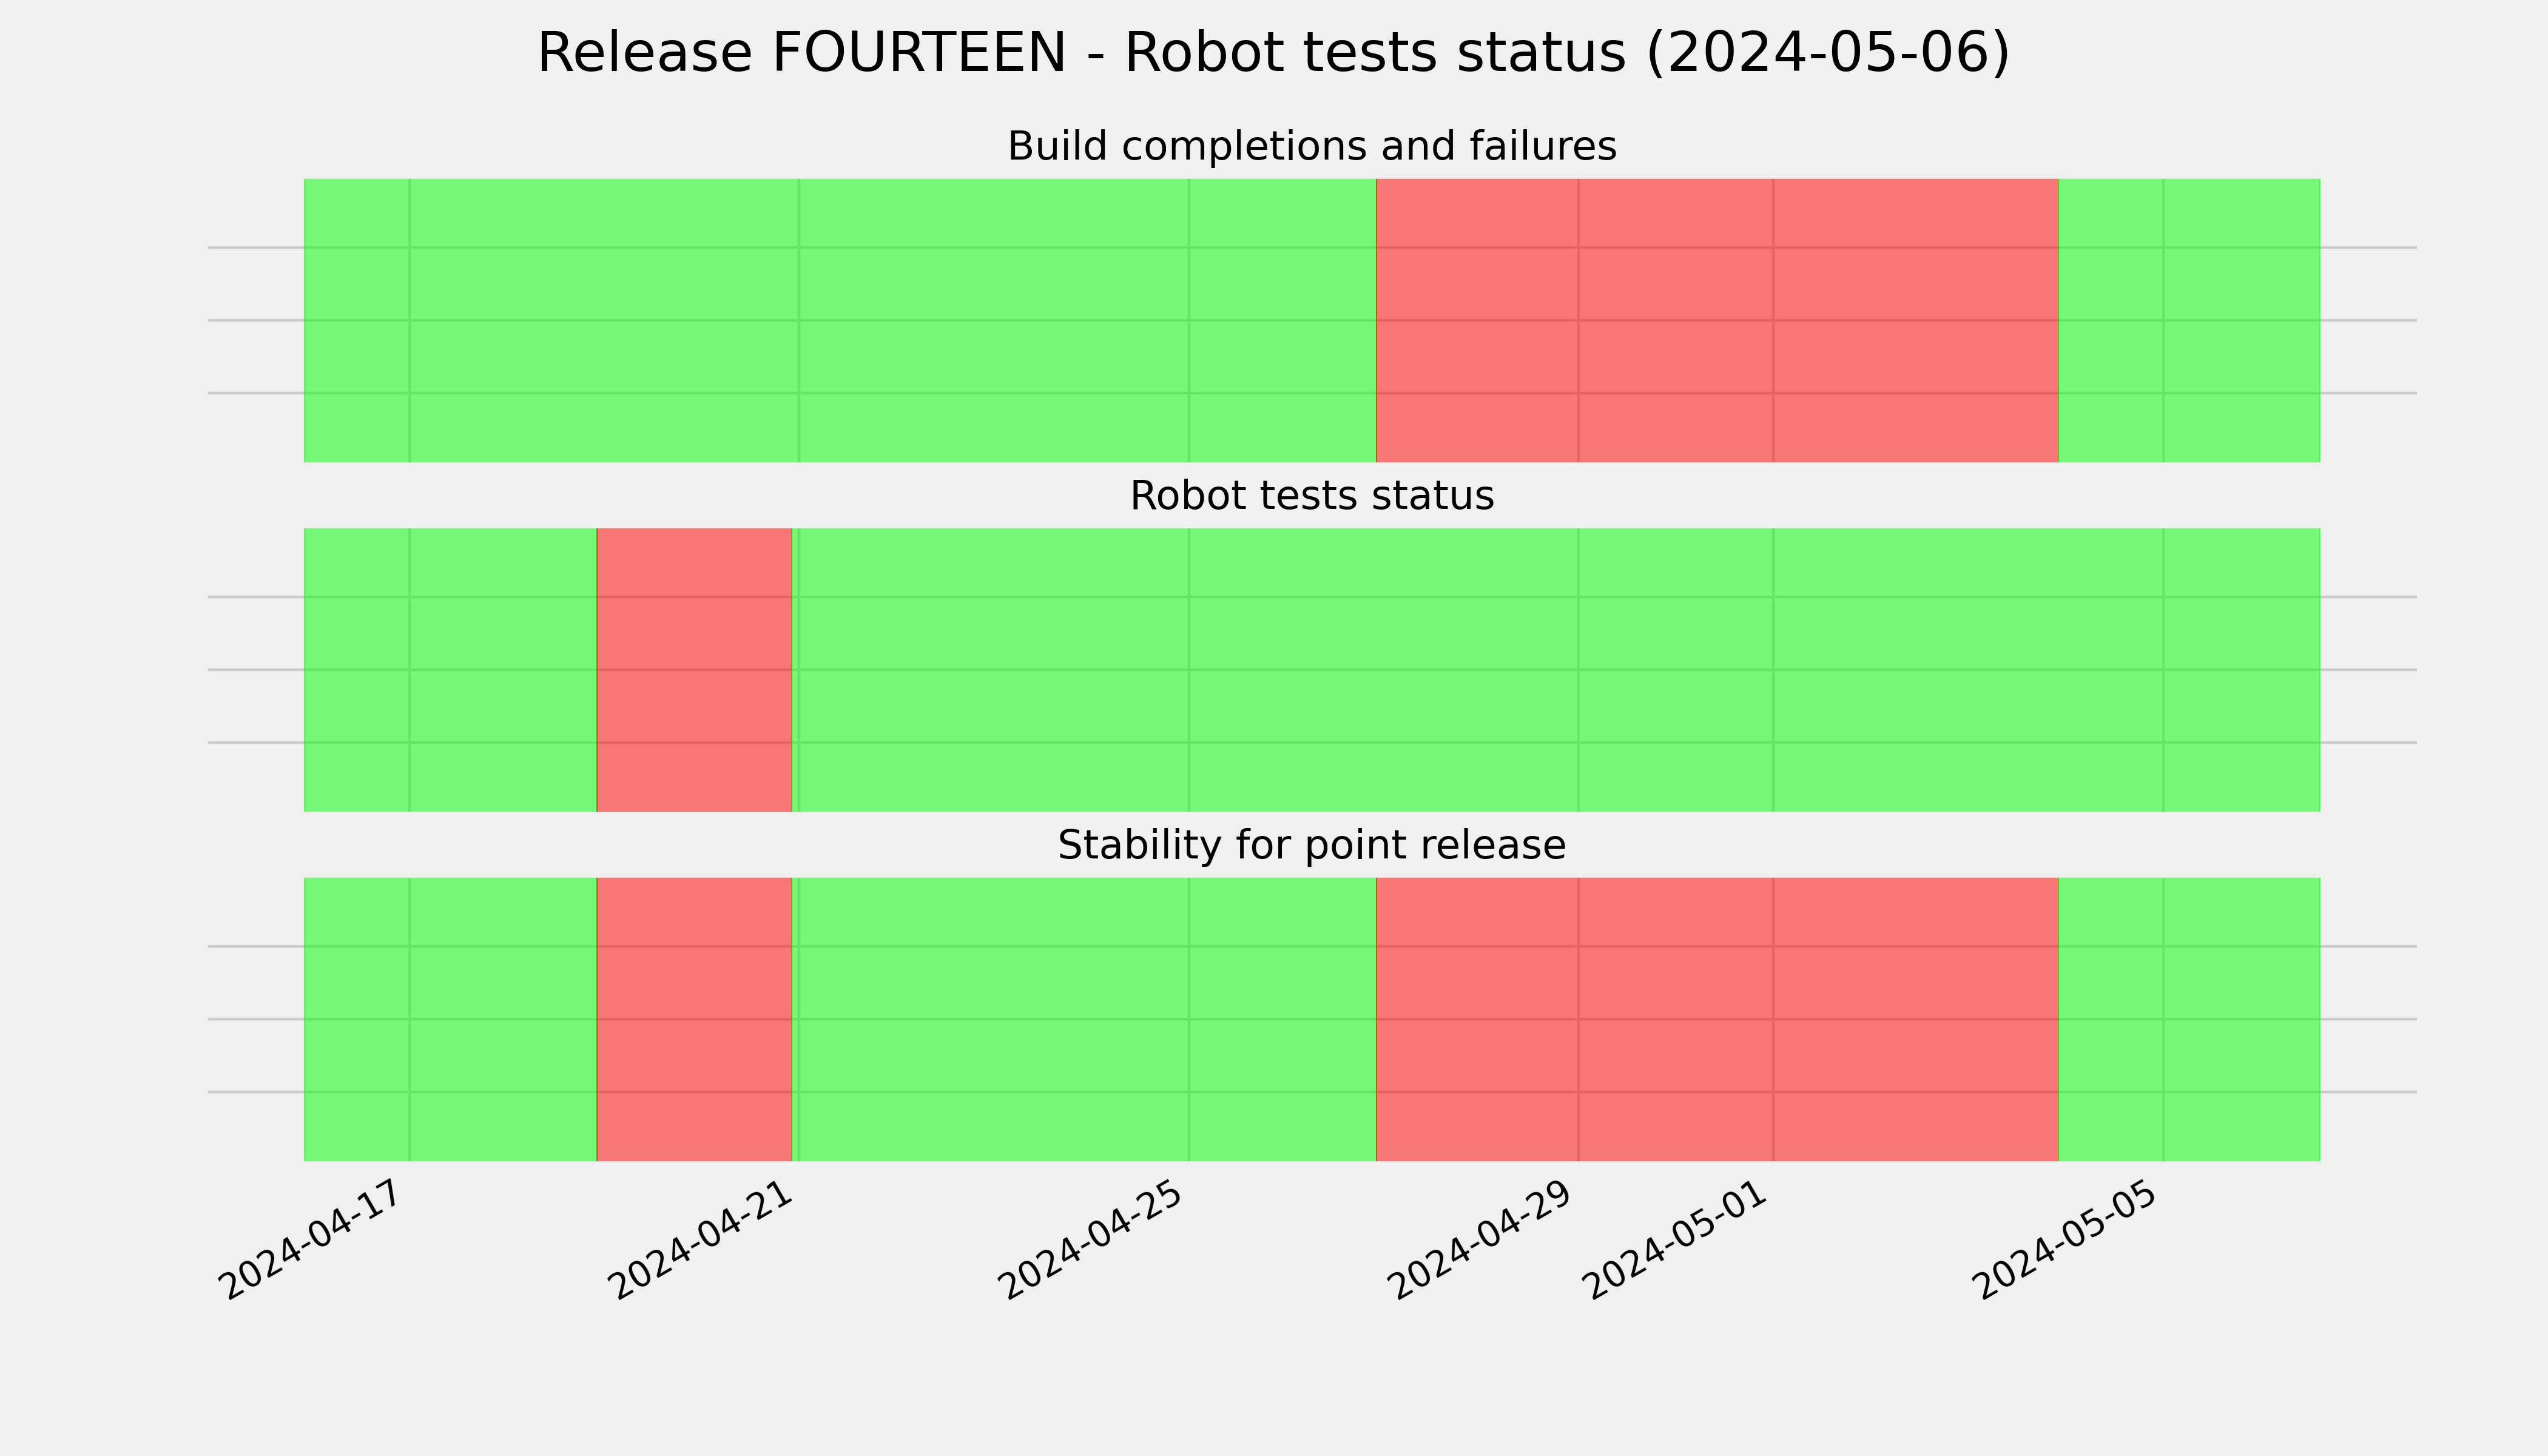Click the 'Stability for point release' subplot title
This screenshot has width=2548, height=1456.
point(1312,846)
